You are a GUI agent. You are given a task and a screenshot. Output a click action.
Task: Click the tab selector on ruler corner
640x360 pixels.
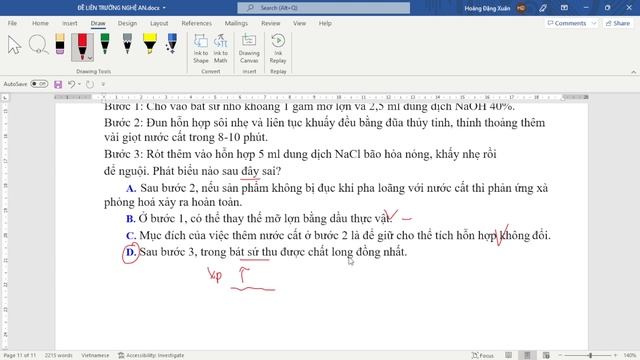coord(5,98)
